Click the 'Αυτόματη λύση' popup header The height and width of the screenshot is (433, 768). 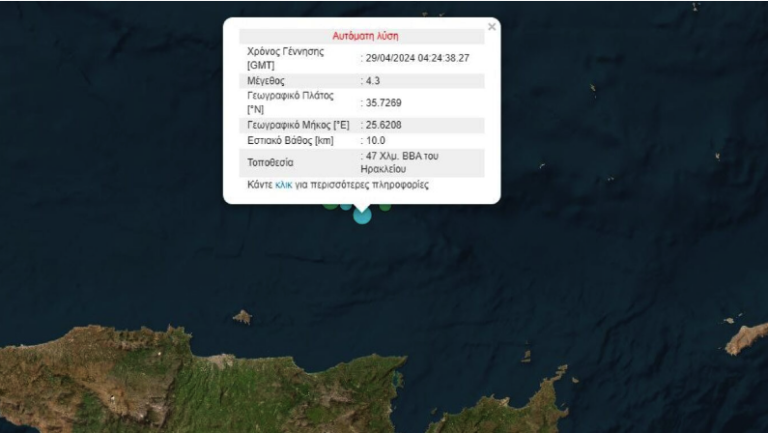click(362, 36)
